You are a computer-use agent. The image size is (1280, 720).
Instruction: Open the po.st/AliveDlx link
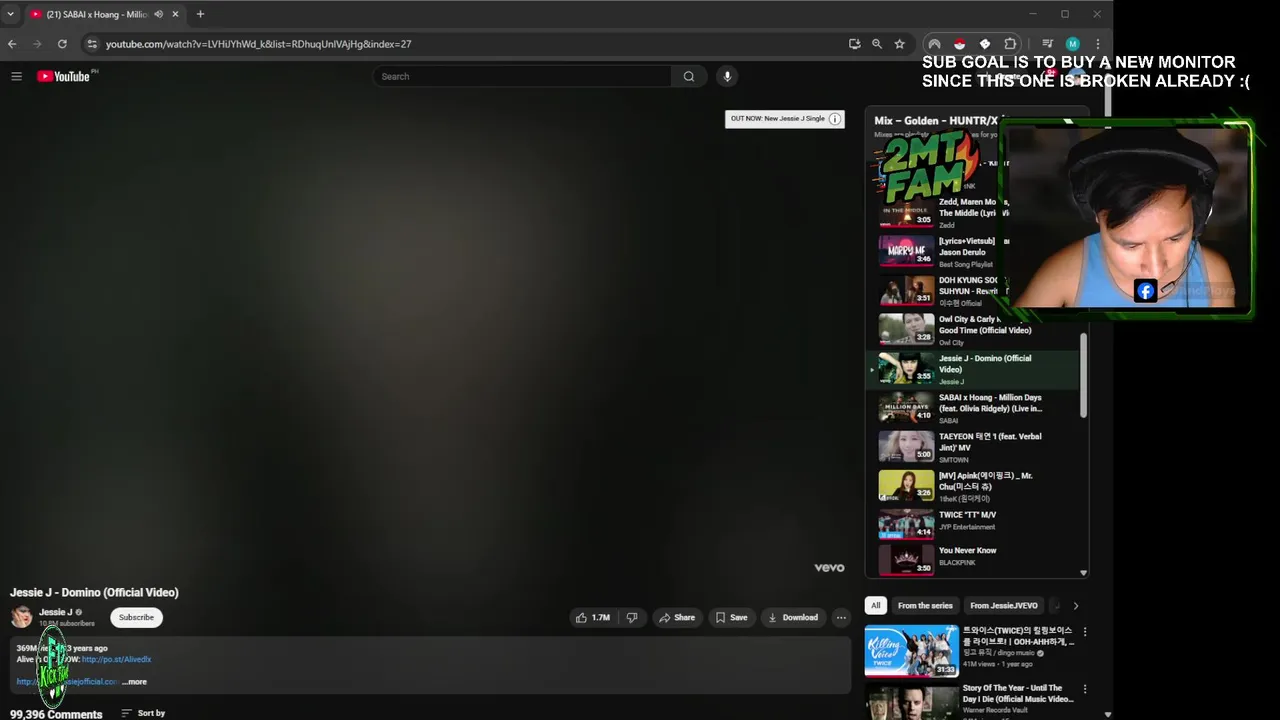point(116,660)
